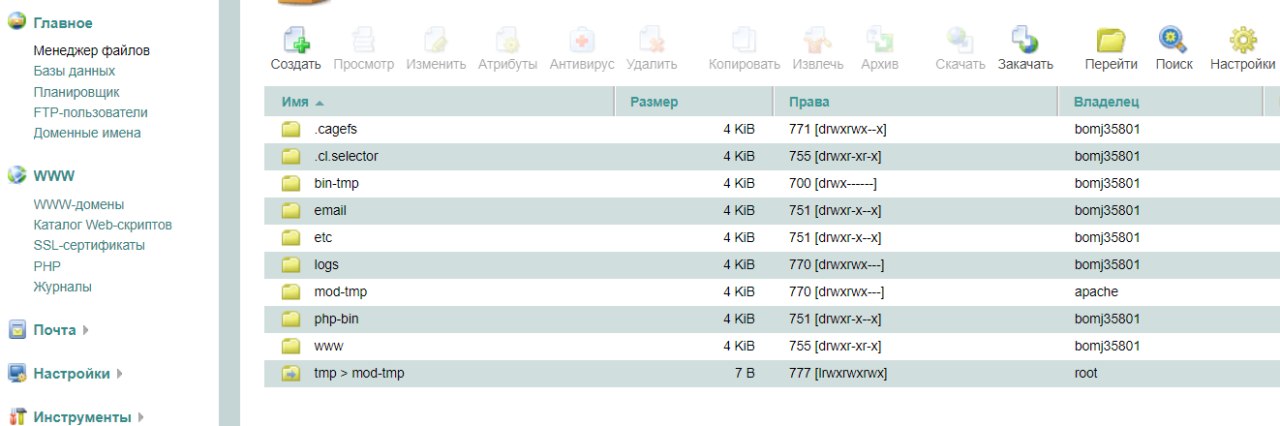Open Журналы link in sidebar

pyautogui.click(x=62, y=287)
